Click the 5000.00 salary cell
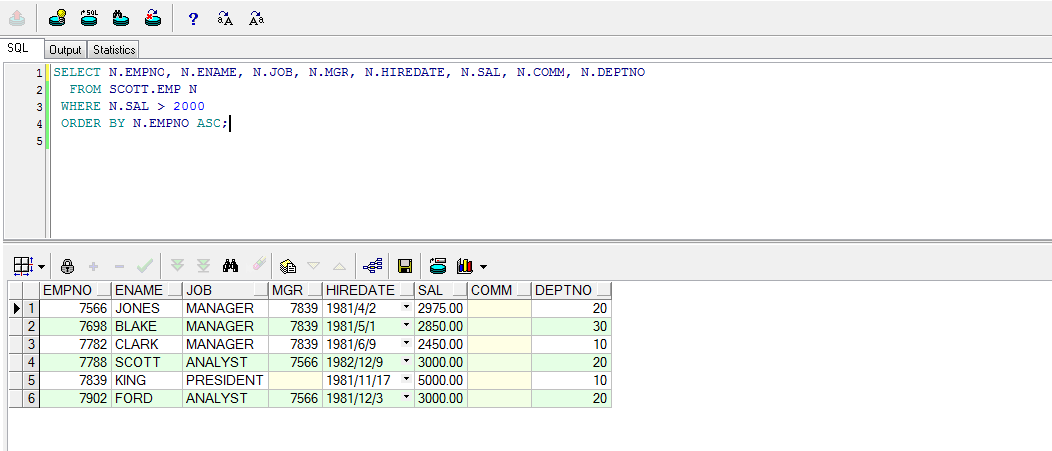This screenshot has height=451, width=1052. (441, 381)
